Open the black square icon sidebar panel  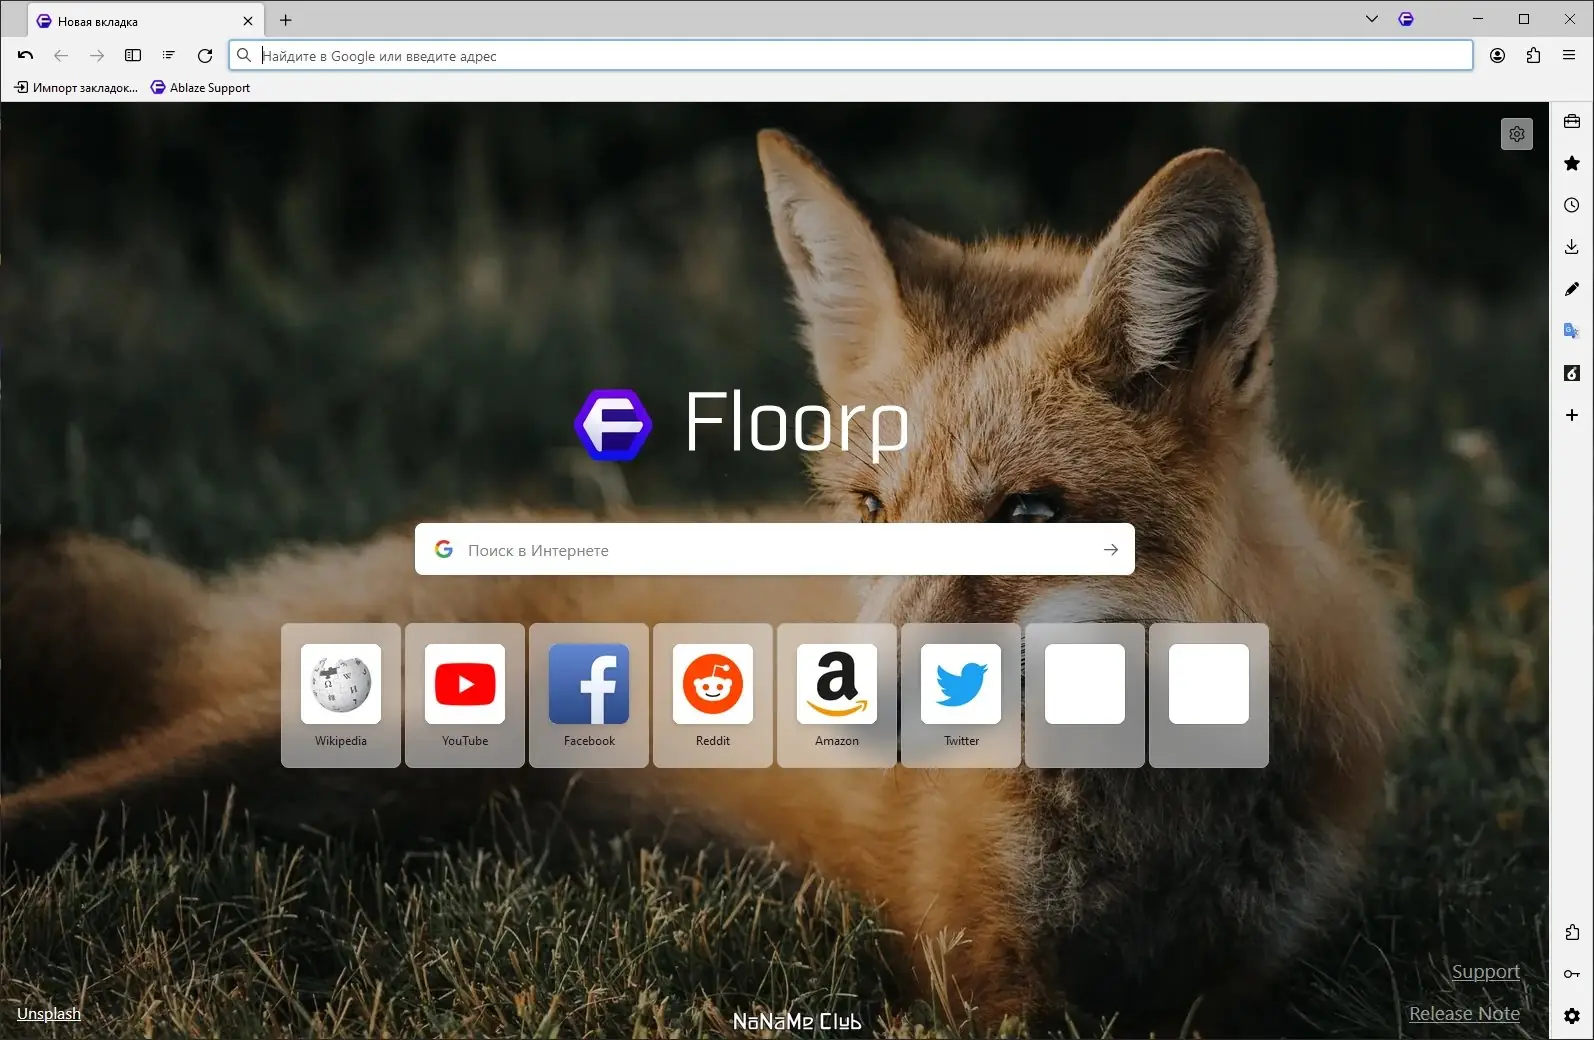point(1572,373)
